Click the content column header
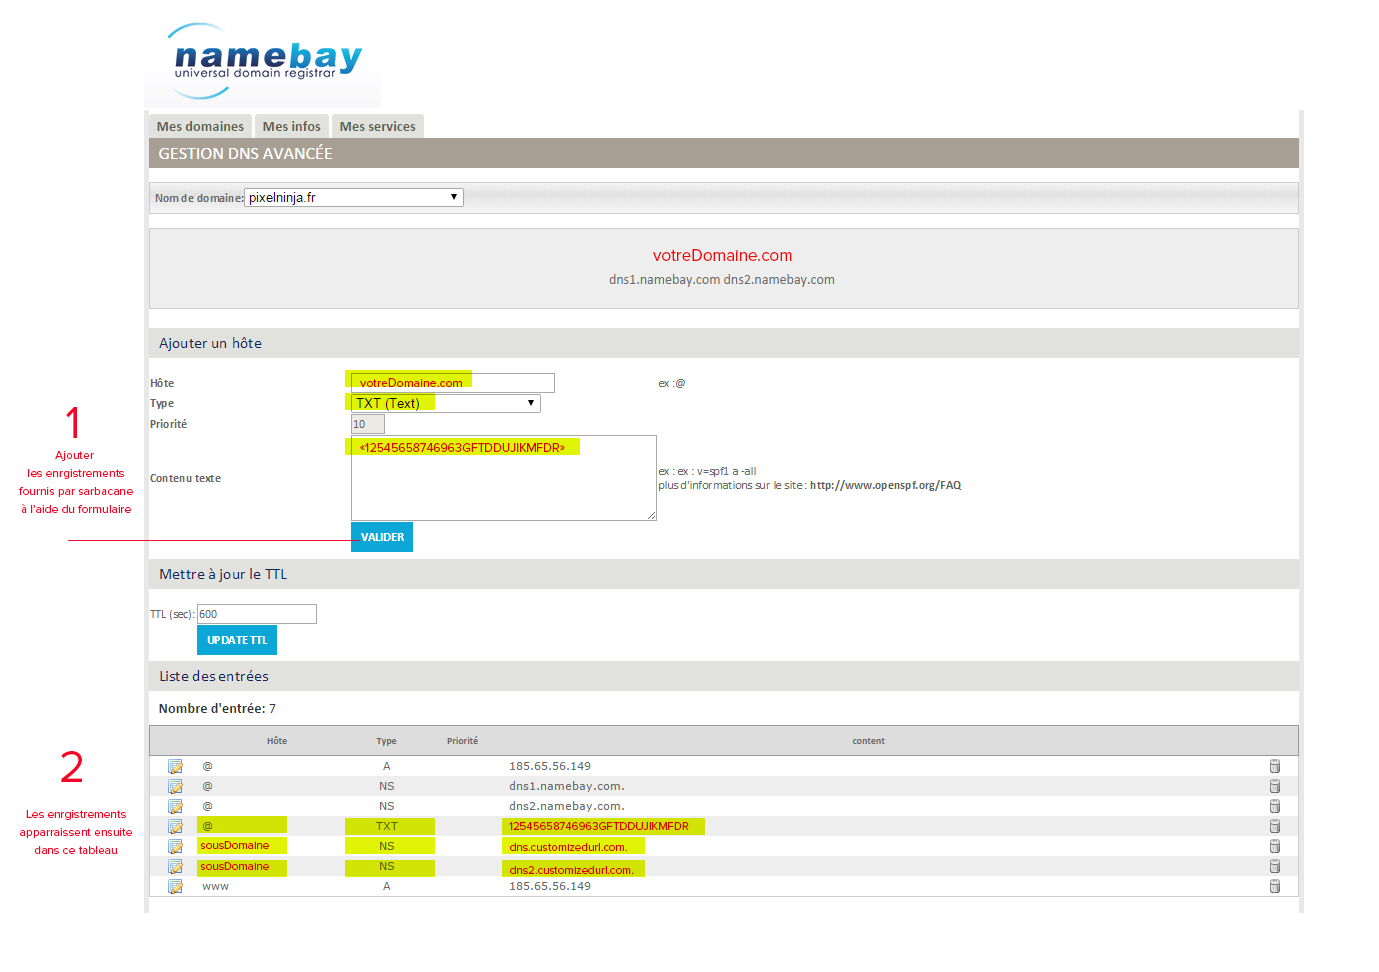The height and width of the screenshot is (972, 1379). (868, 741)
